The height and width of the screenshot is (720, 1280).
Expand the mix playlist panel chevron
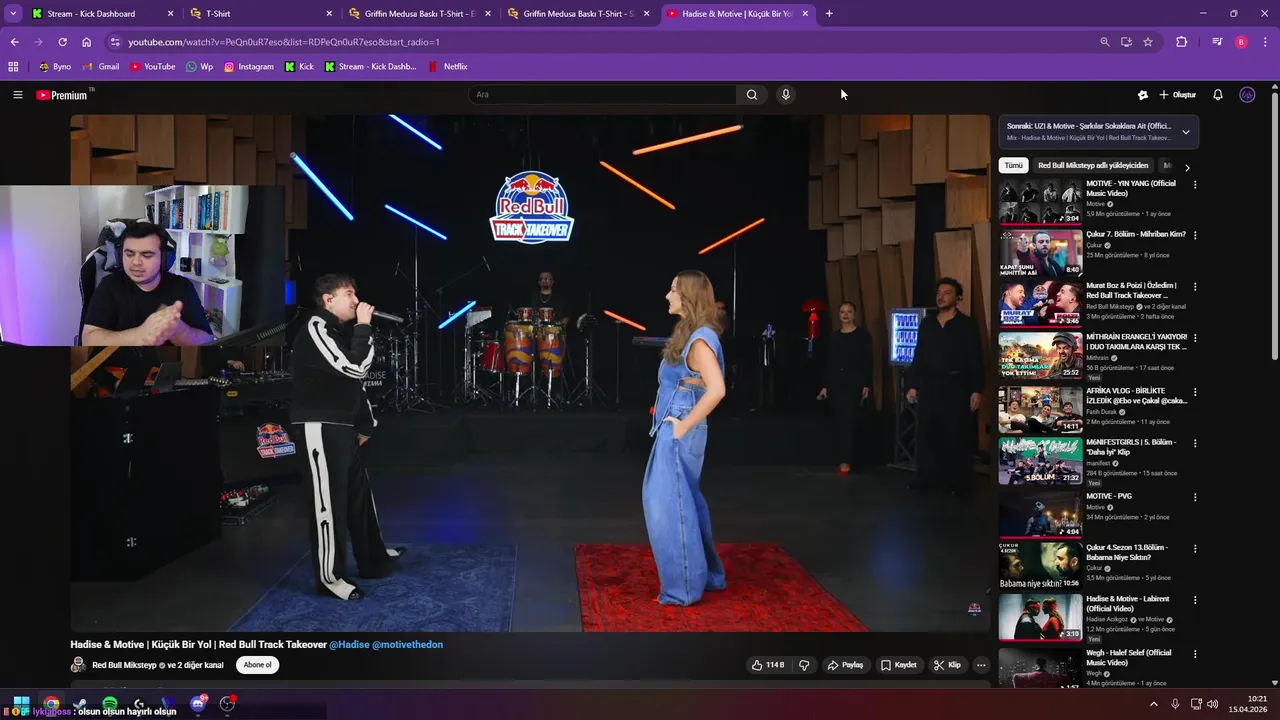click(x=1186, y=132)
